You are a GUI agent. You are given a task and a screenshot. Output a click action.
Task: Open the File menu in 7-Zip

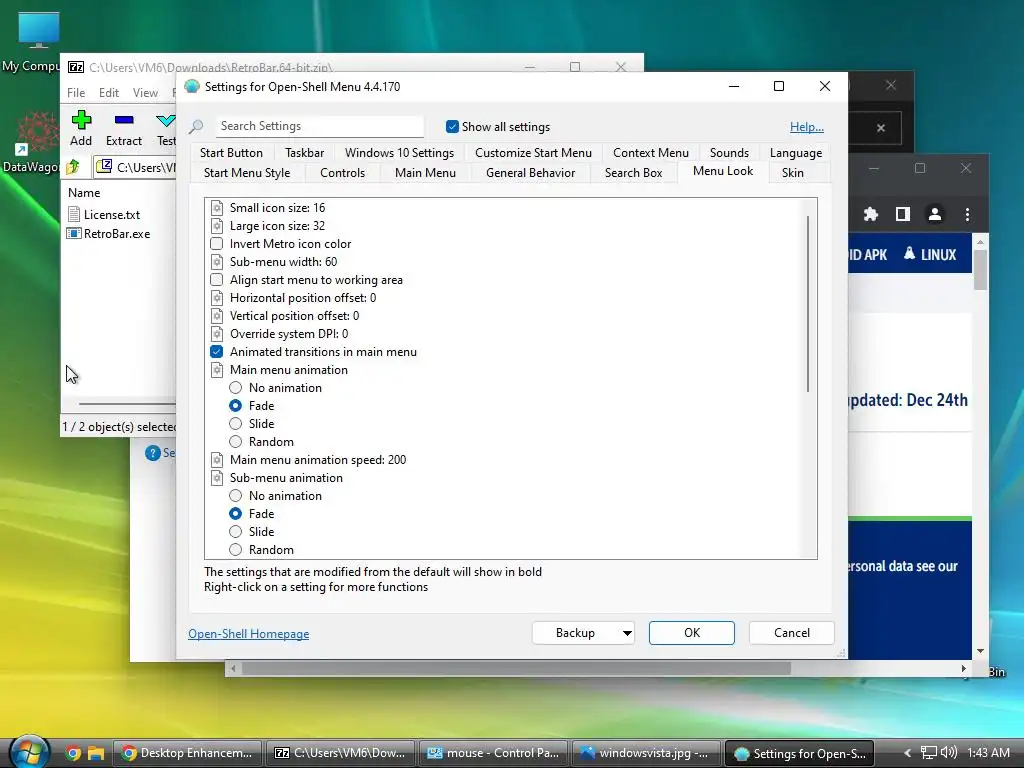pyautogui.click(x=76, y=93)
